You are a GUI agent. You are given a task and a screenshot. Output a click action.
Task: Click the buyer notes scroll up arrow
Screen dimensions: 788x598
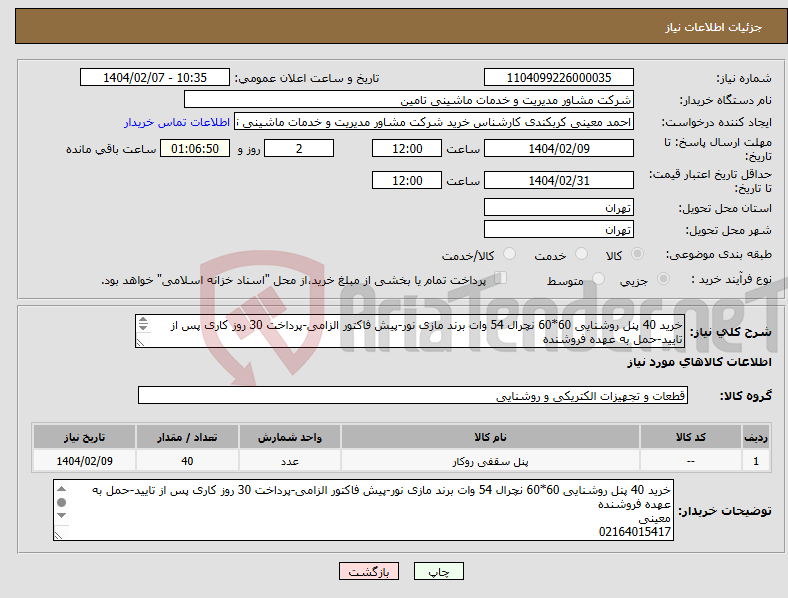61,488
